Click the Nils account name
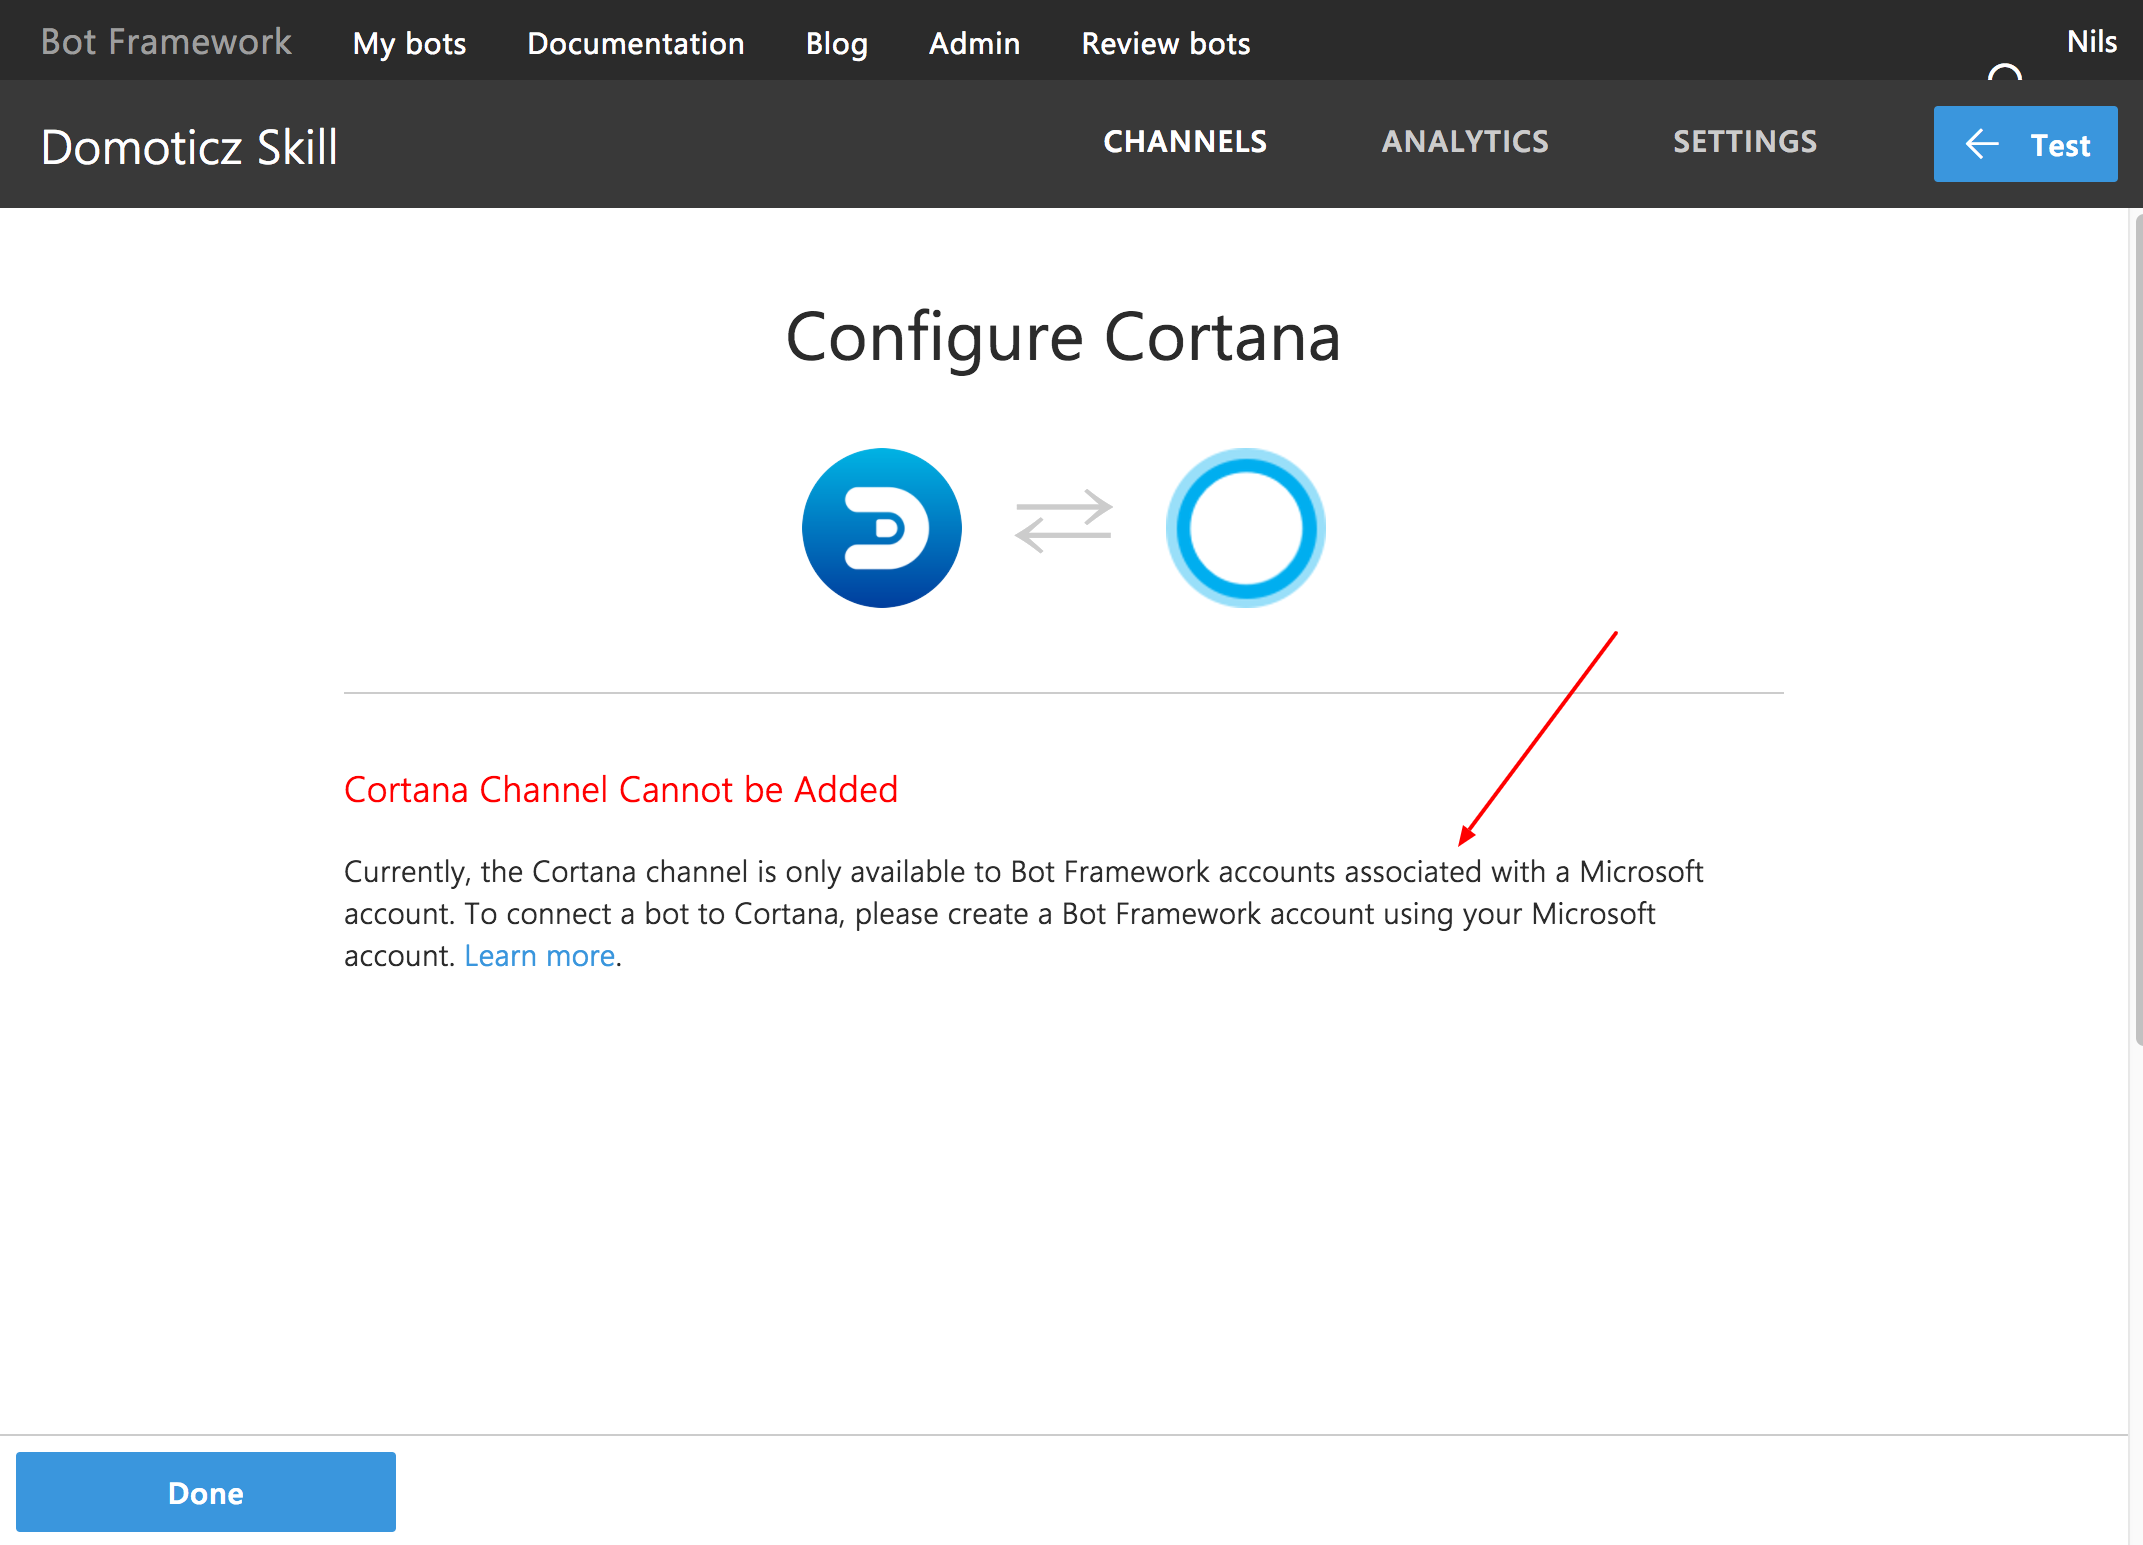This screenshot has height=1545, width=2143. click(x=2091, y=41)
